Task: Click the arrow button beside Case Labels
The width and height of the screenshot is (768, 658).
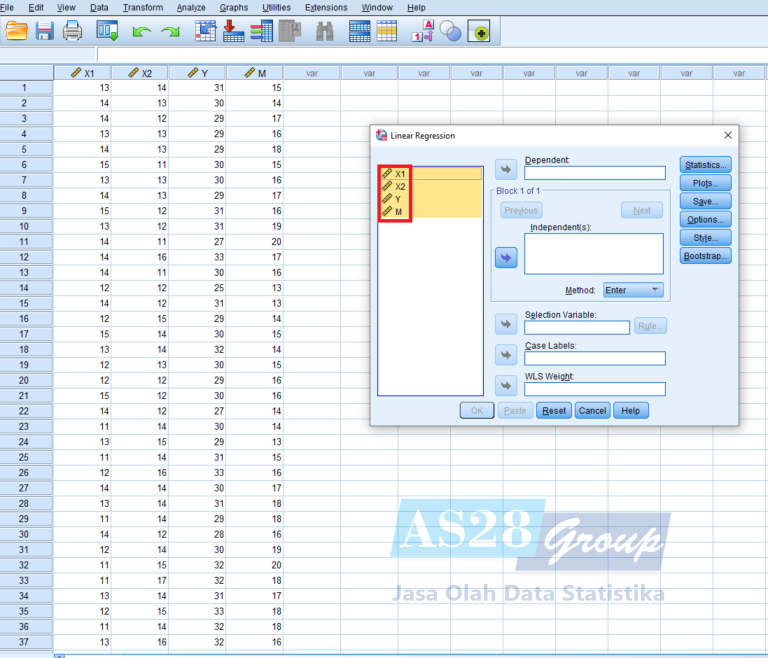Action: coord(506,355)
